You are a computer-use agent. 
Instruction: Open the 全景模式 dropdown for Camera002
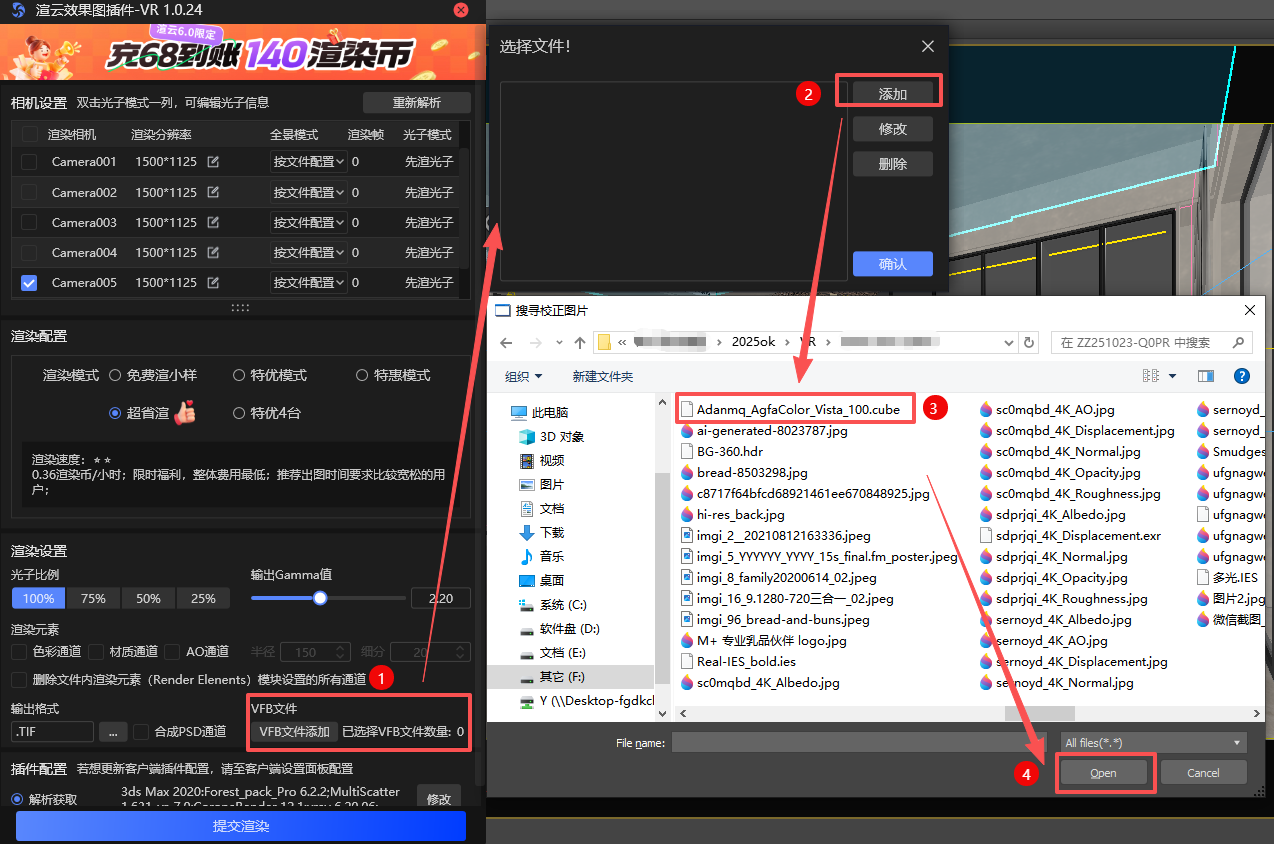[x=308, y=192]
